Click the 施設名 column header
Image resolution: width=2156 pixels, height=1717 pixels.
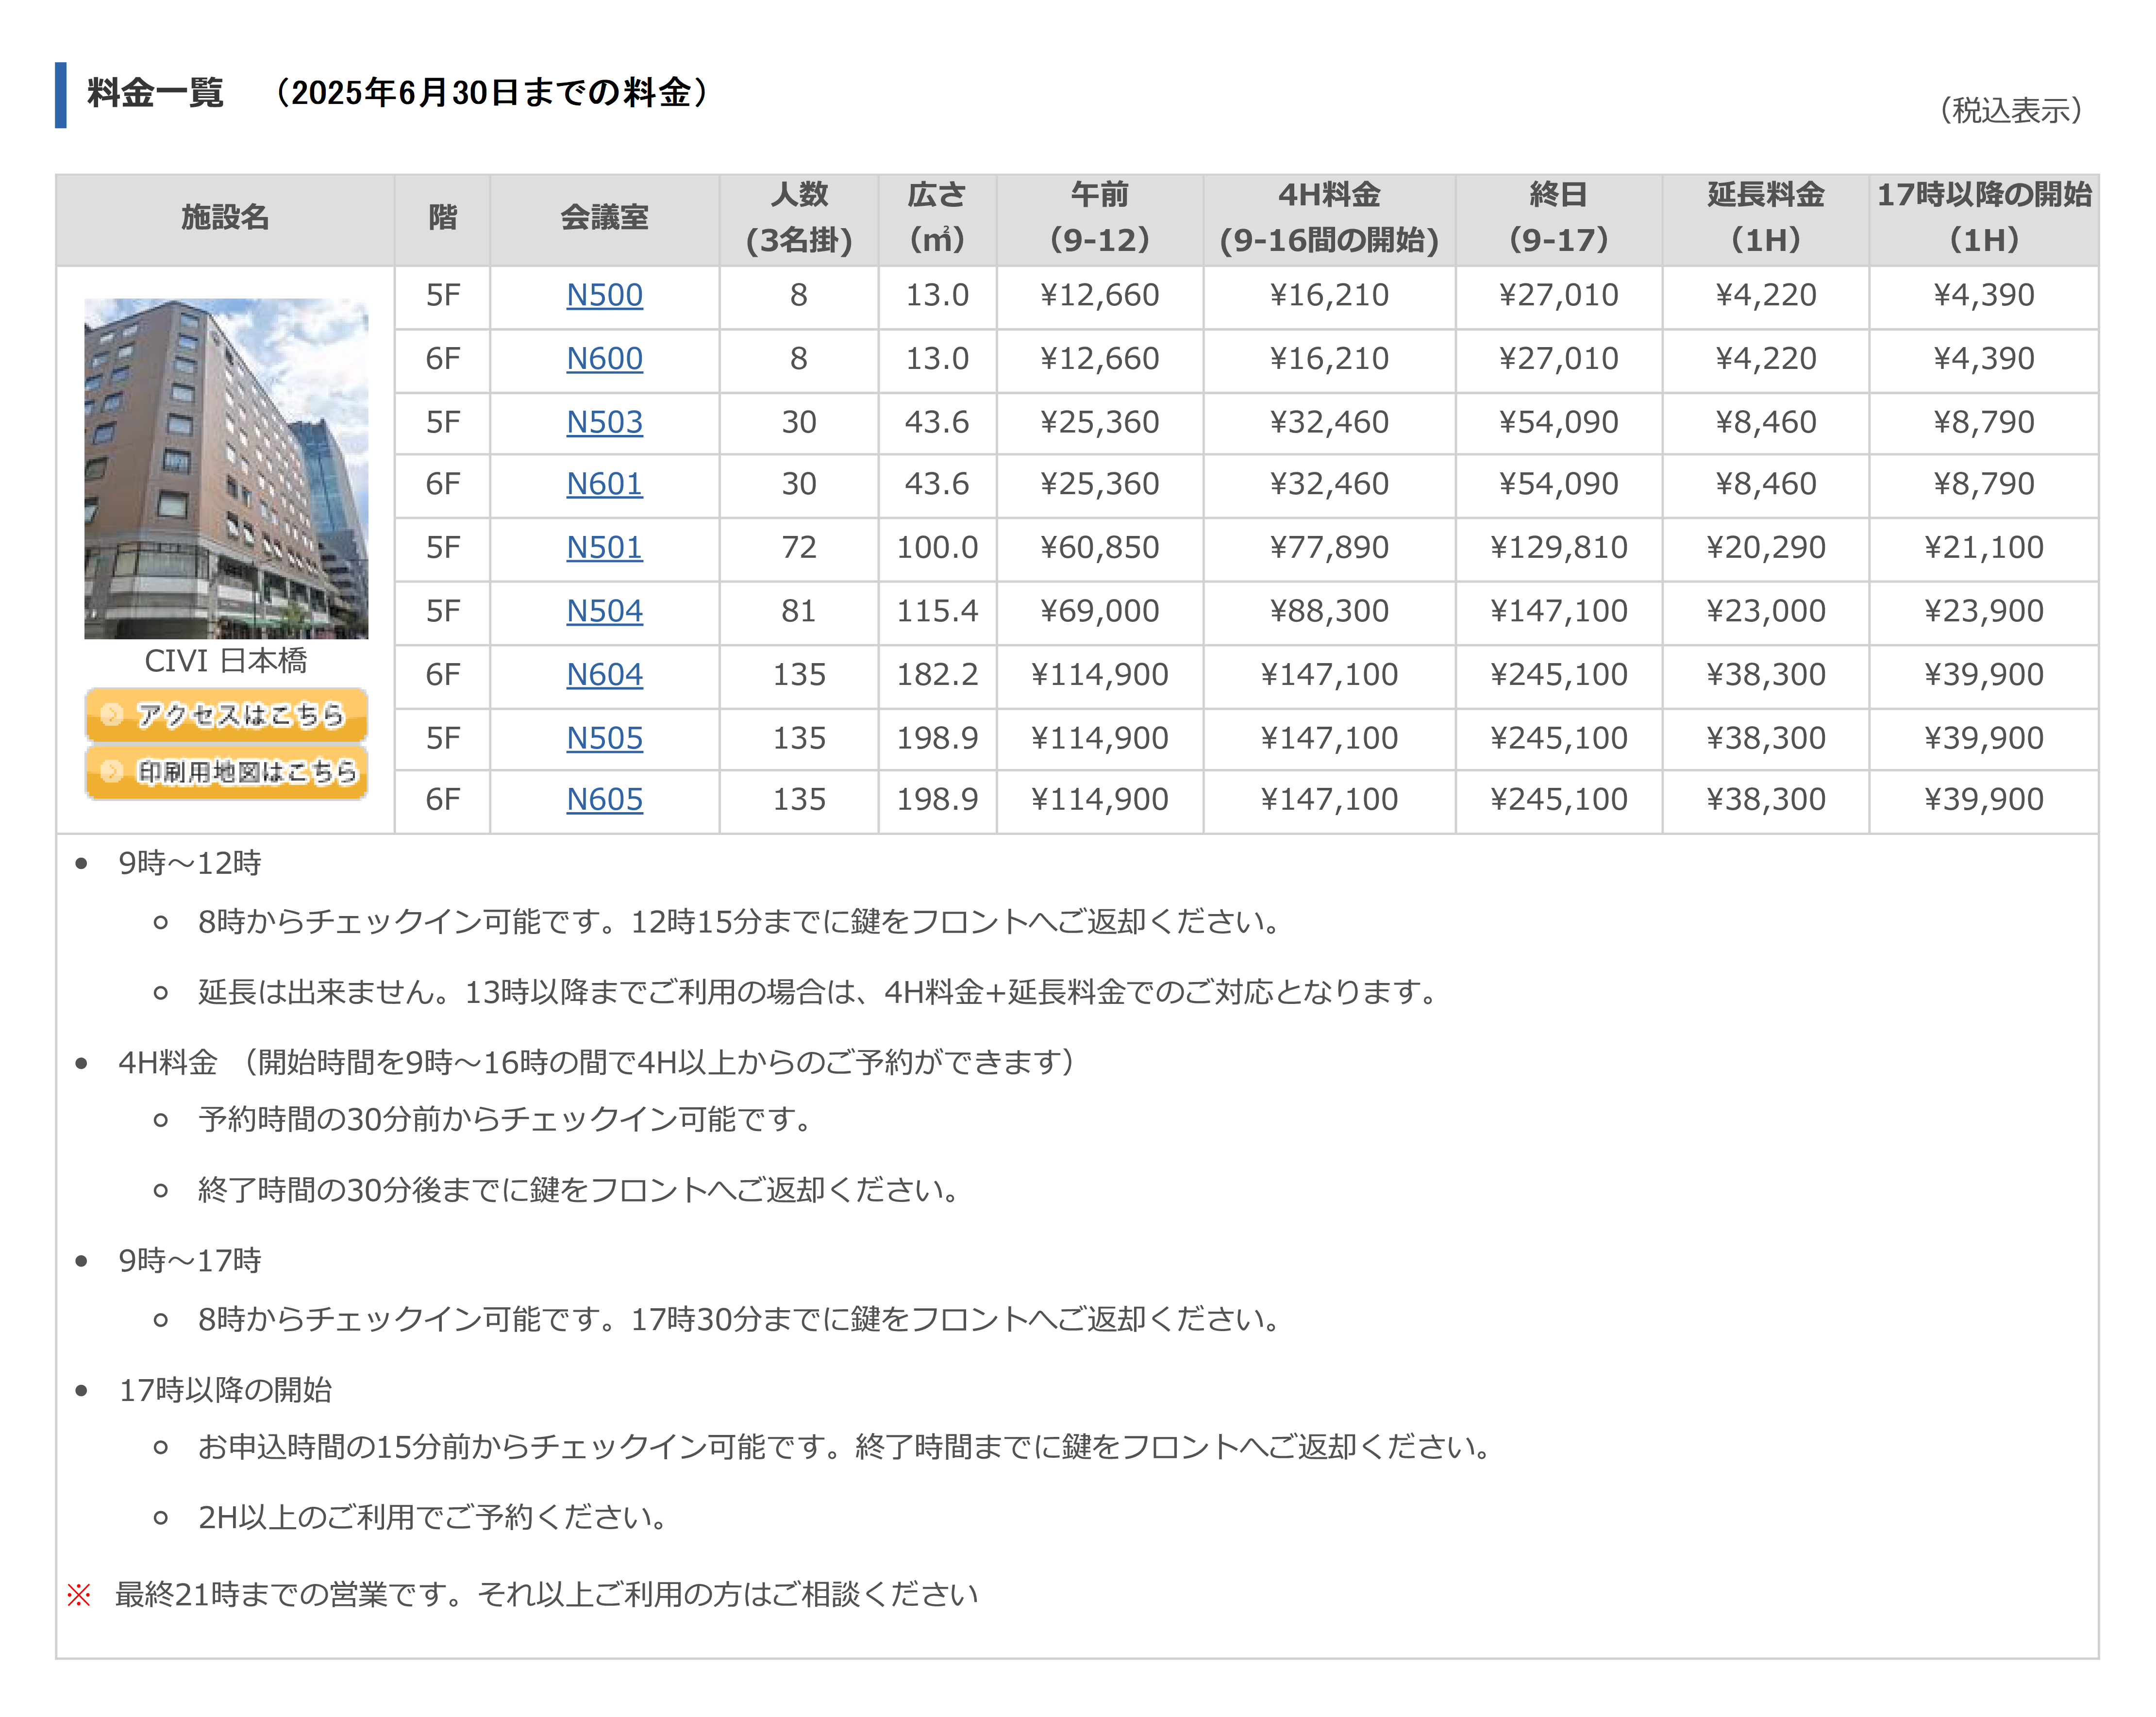225,219
